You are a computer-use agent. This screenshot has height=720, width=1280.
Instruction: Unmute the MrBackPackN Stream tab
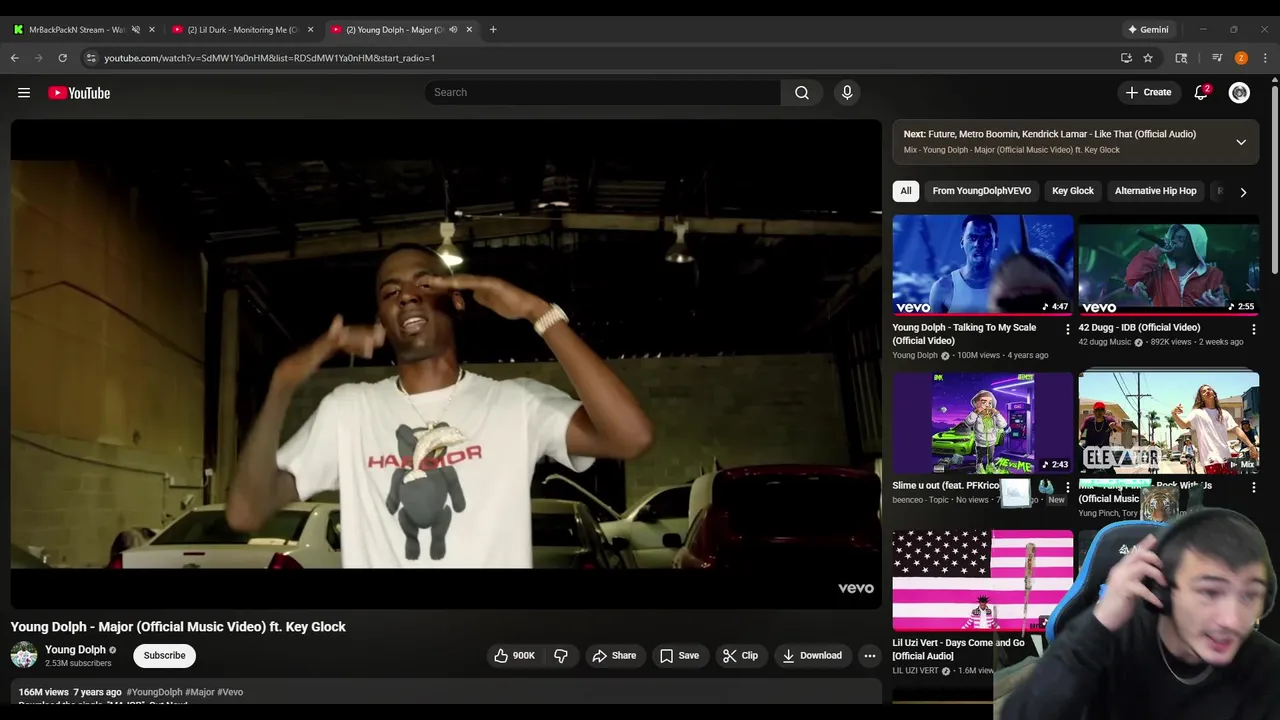136,29
